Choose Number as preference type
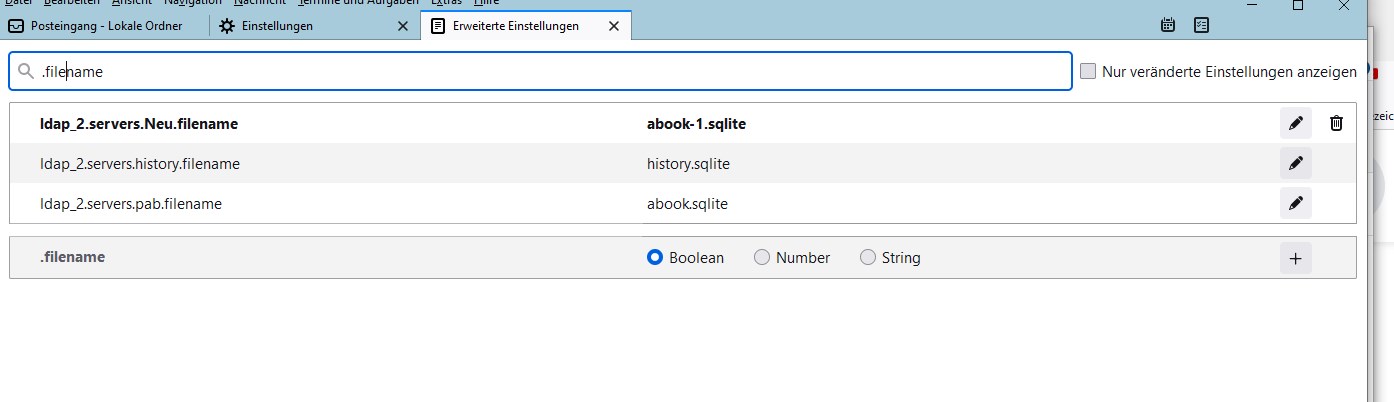 pyautogui.click(x=762, y=258)
